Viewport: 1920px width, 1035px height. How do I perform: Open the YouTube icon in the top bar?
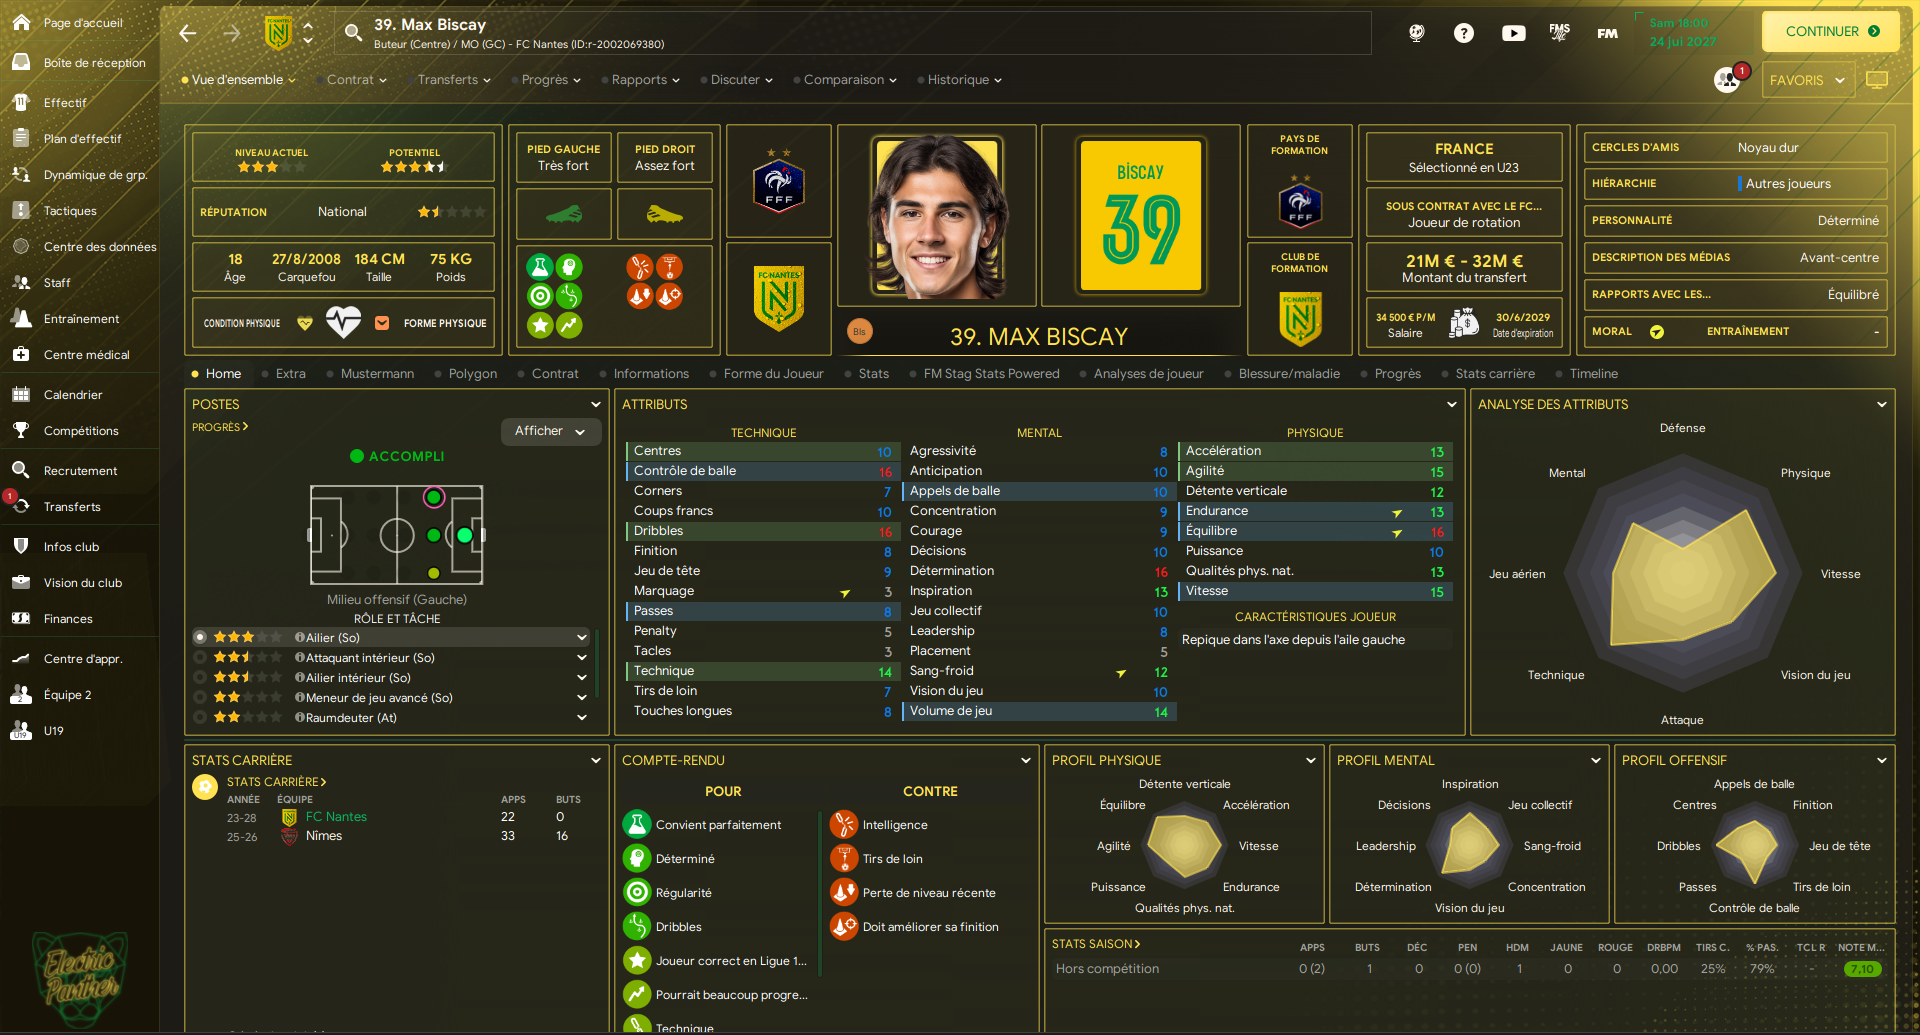click(1513, 33)
